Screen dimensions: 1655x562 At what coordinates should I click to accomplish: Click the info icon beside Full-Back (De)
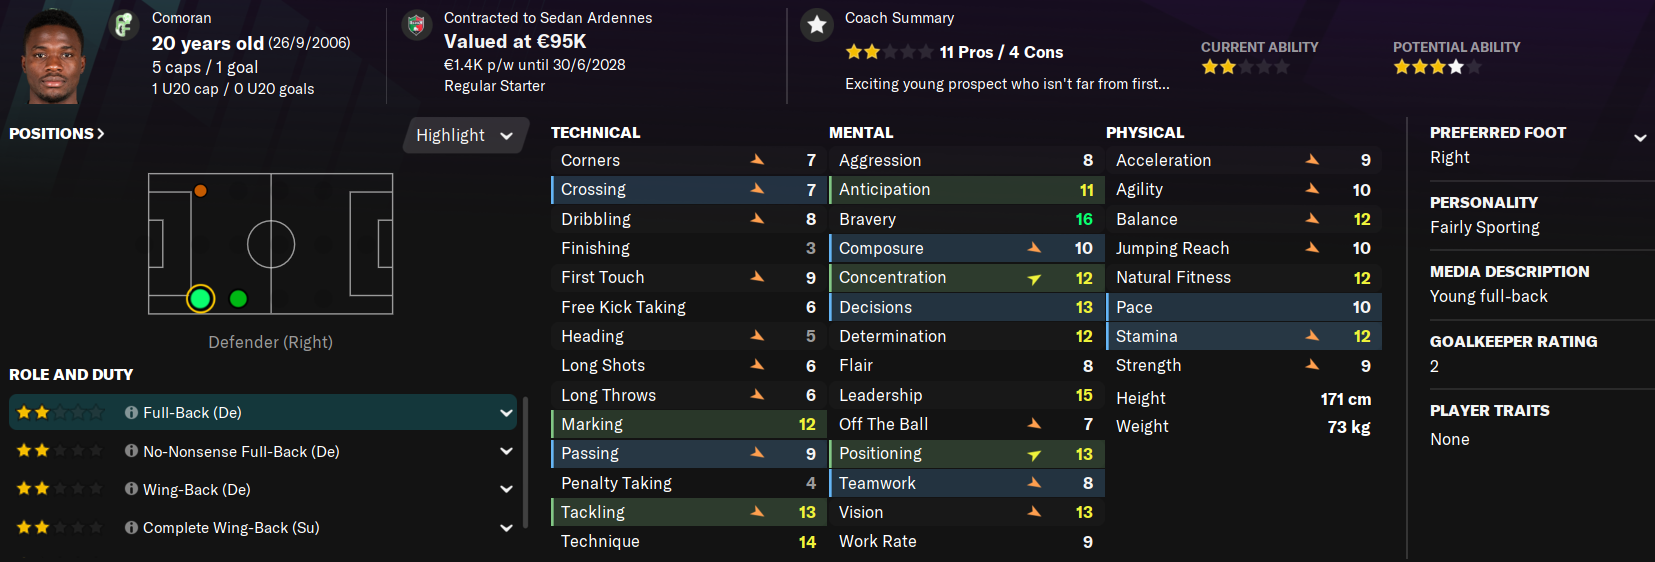pos(131,412)
